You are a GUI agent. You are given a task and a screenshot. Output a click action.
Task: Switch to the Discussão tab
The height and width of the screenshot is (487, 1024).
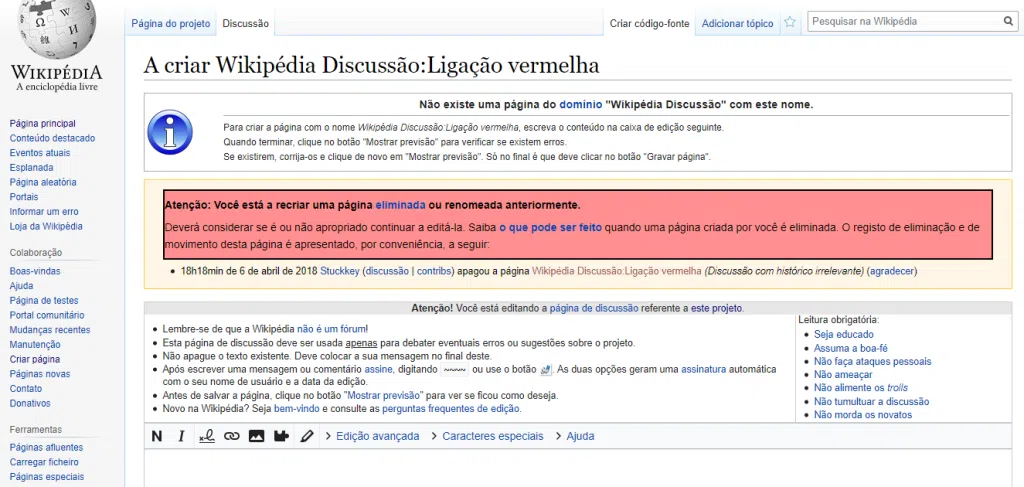[246, 24]
